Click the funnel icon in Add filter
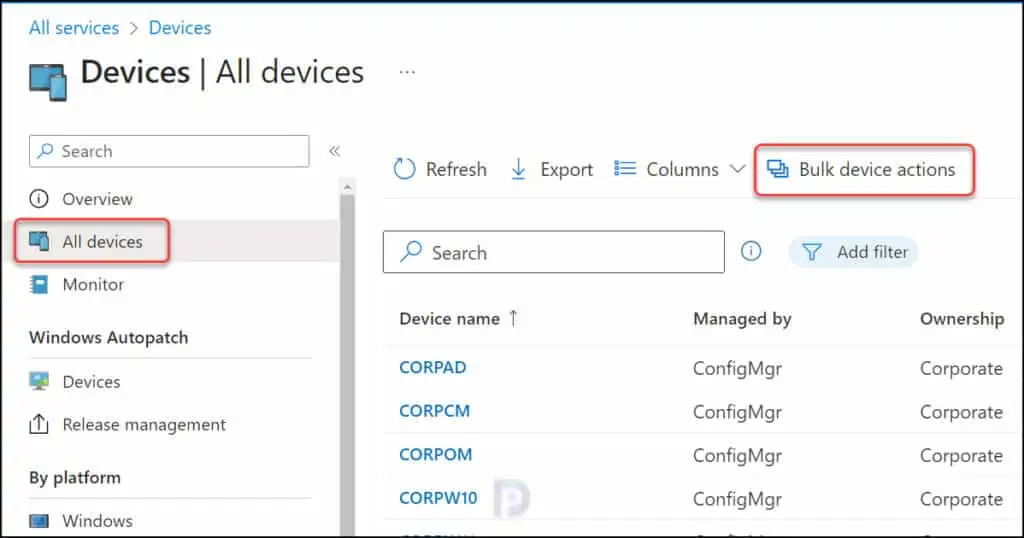 (x=811, y=252)
